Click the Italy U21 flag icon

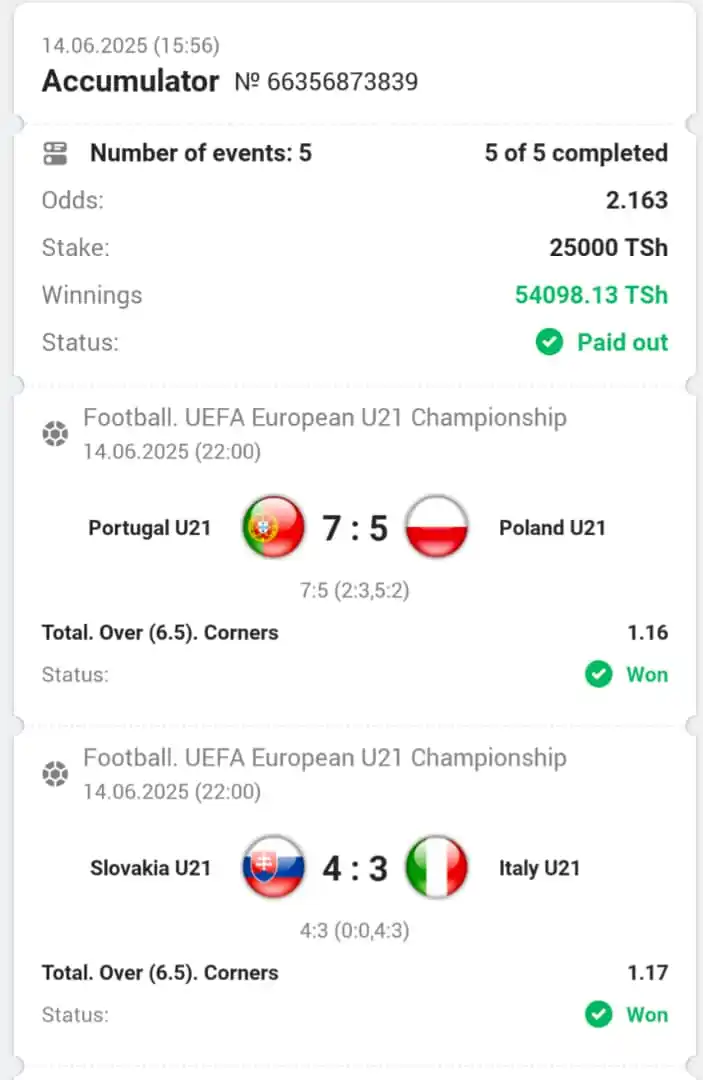[437, 866]
